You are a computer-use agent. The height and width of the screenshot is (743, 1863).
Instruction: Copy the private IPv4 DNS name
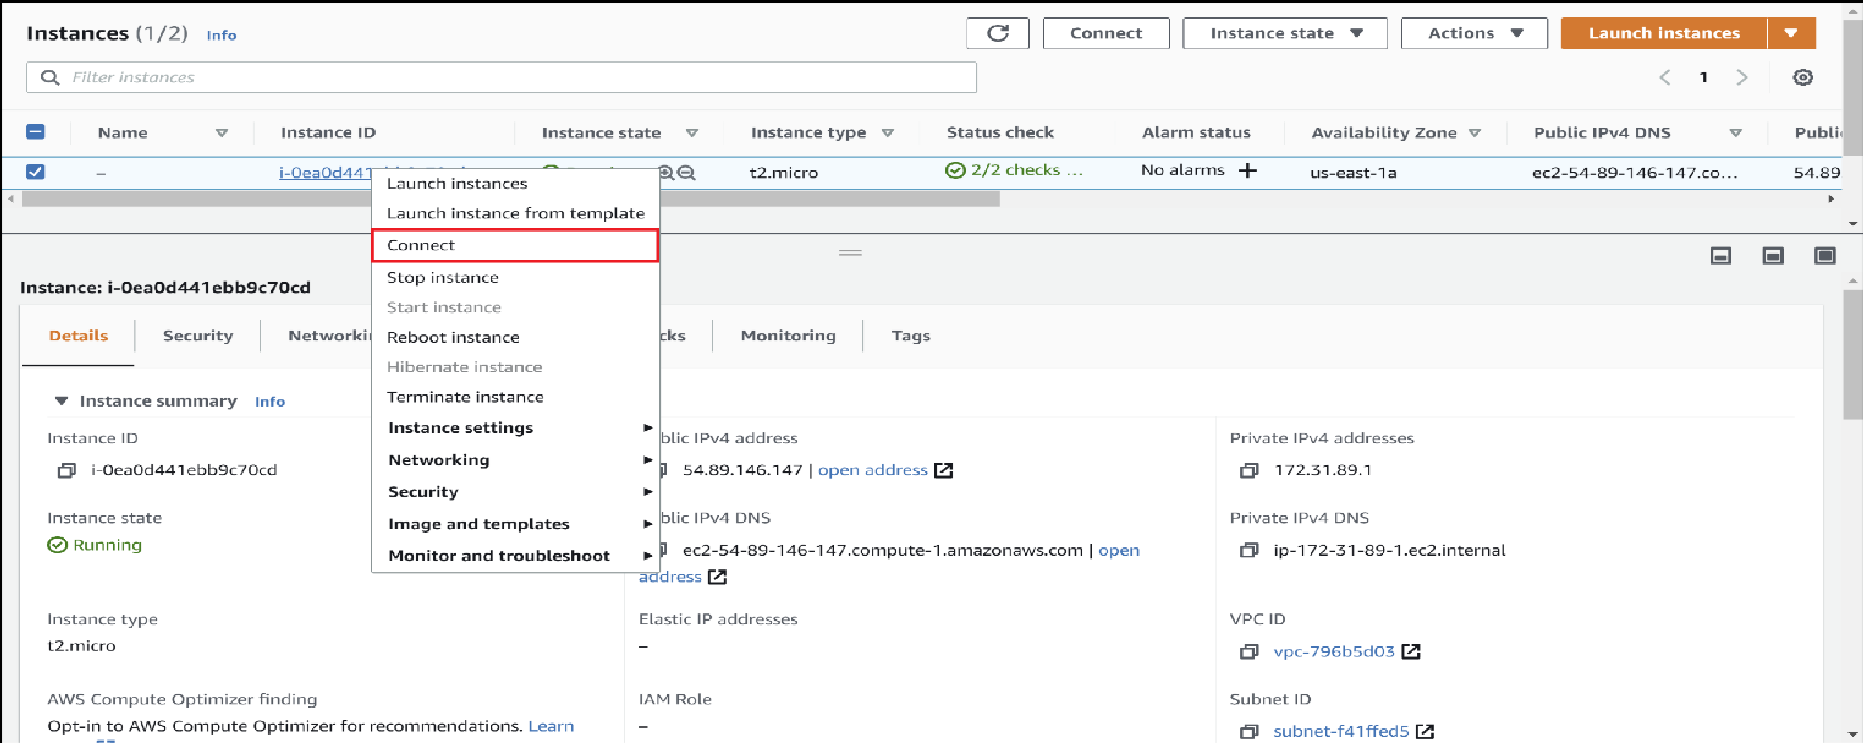coord(1248,550)
